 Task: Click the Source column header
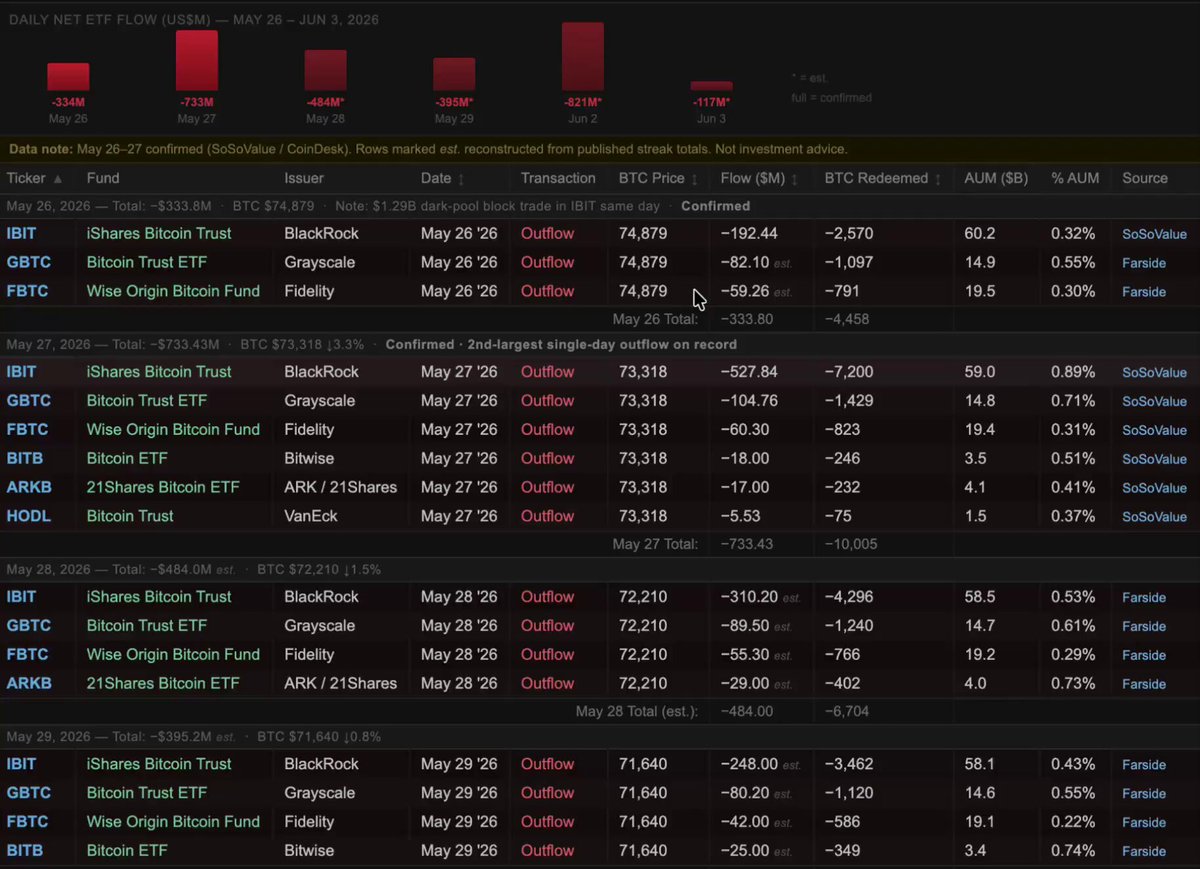click(1145, 178)
